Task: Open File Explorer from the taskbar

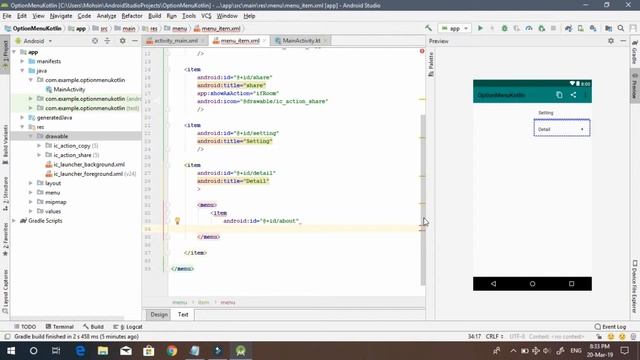Action: click(x=103, y=351)
